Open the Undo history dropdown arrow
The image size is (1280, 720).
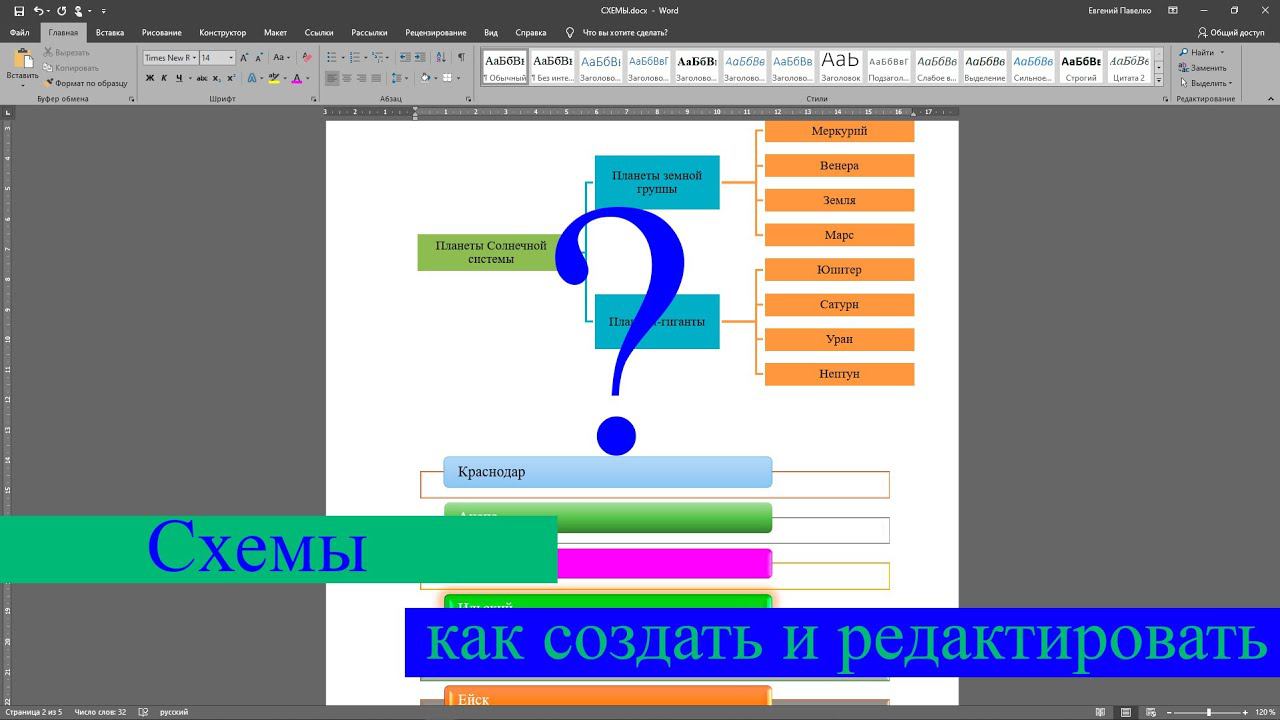coord(49,11)
